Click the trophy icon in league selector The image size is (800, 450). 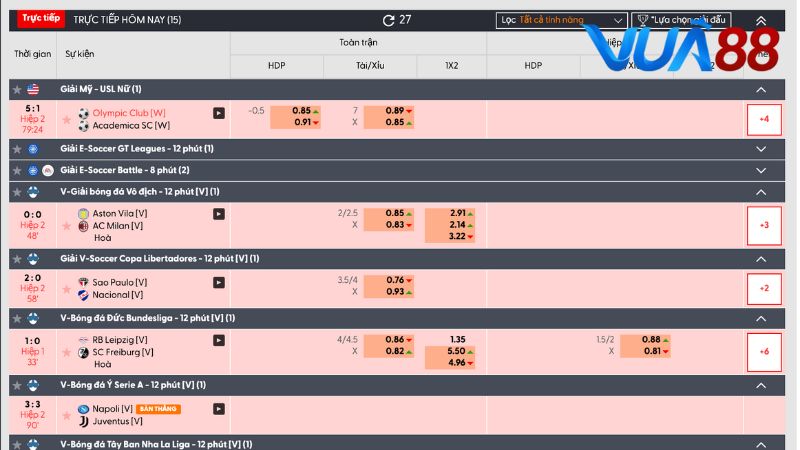pyautogui.click(x=641, y=20)
